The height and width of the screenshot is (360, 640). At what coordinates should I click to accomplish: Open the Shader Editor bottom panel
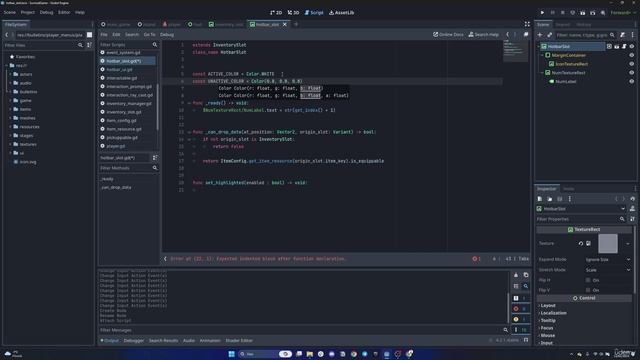click(239, 340)
